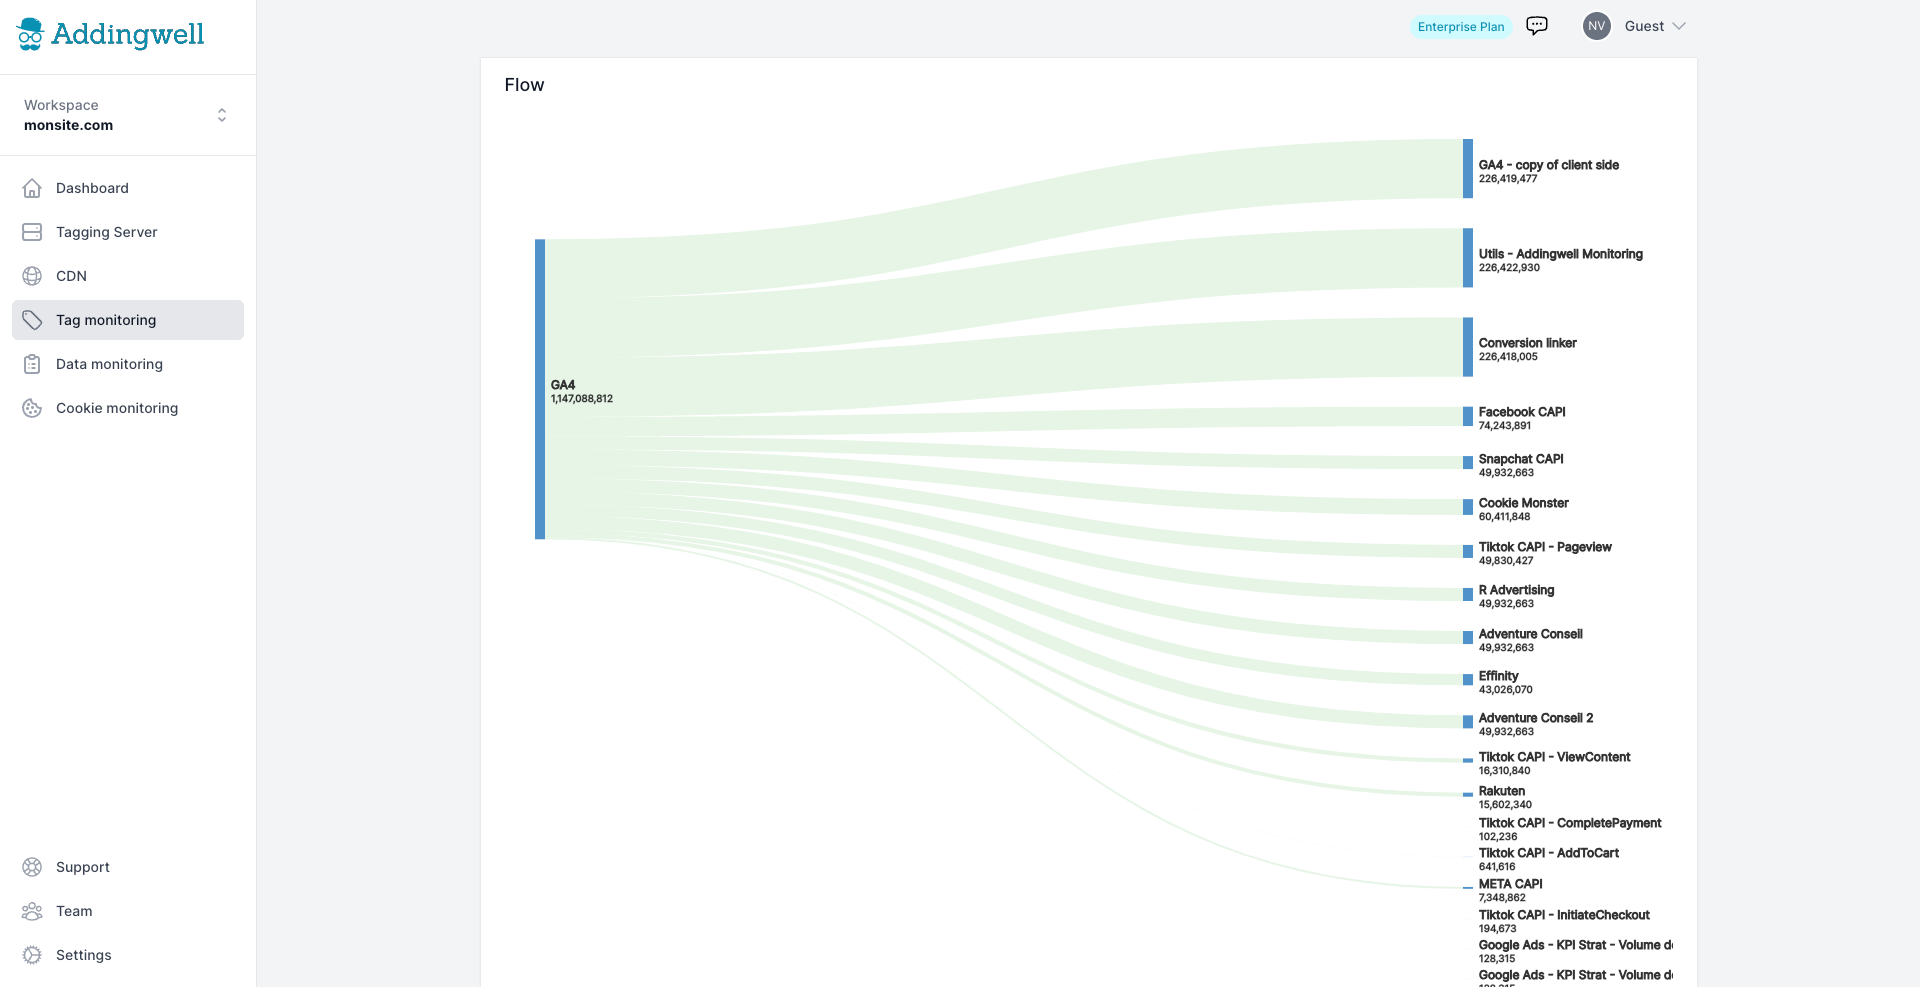Open the chat message icon
Viewport: 1920px width, 987px height.
(1537, 26)
